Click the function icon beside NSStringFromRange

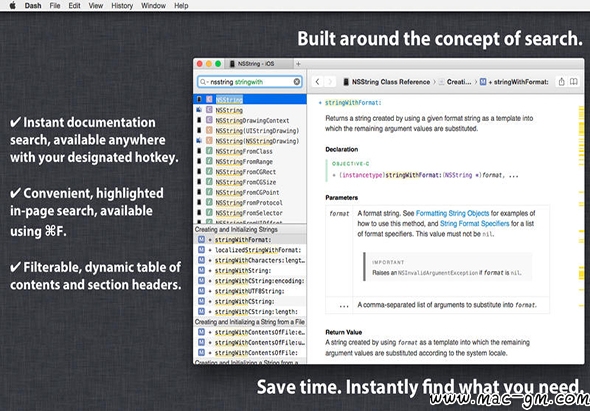tap(209, 161)
